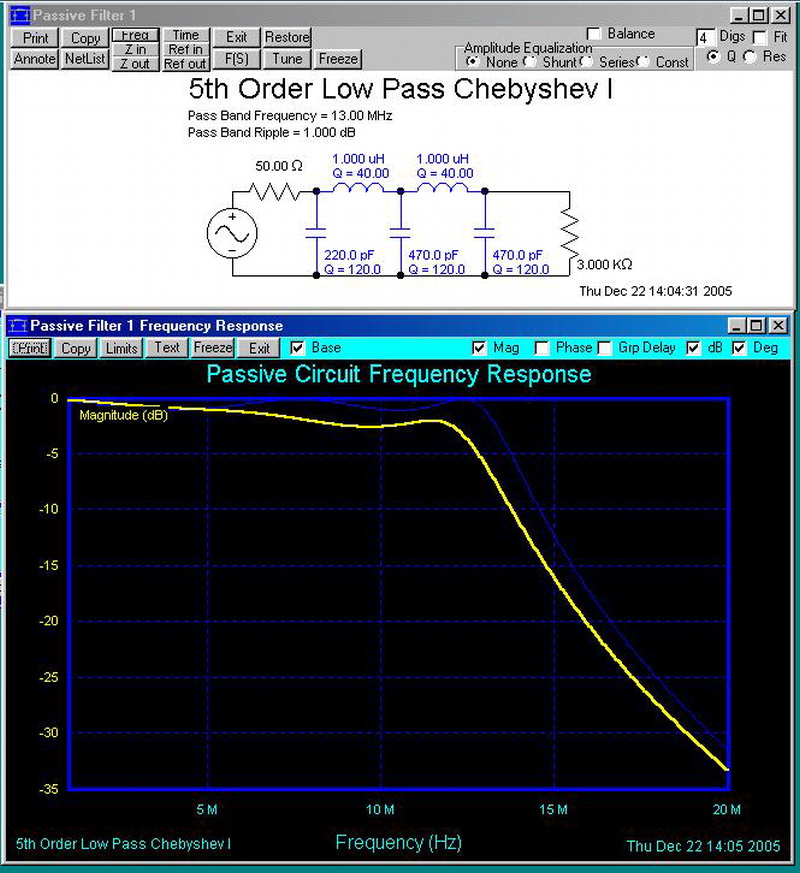Enable the Fit checkbox

[759, 37]
